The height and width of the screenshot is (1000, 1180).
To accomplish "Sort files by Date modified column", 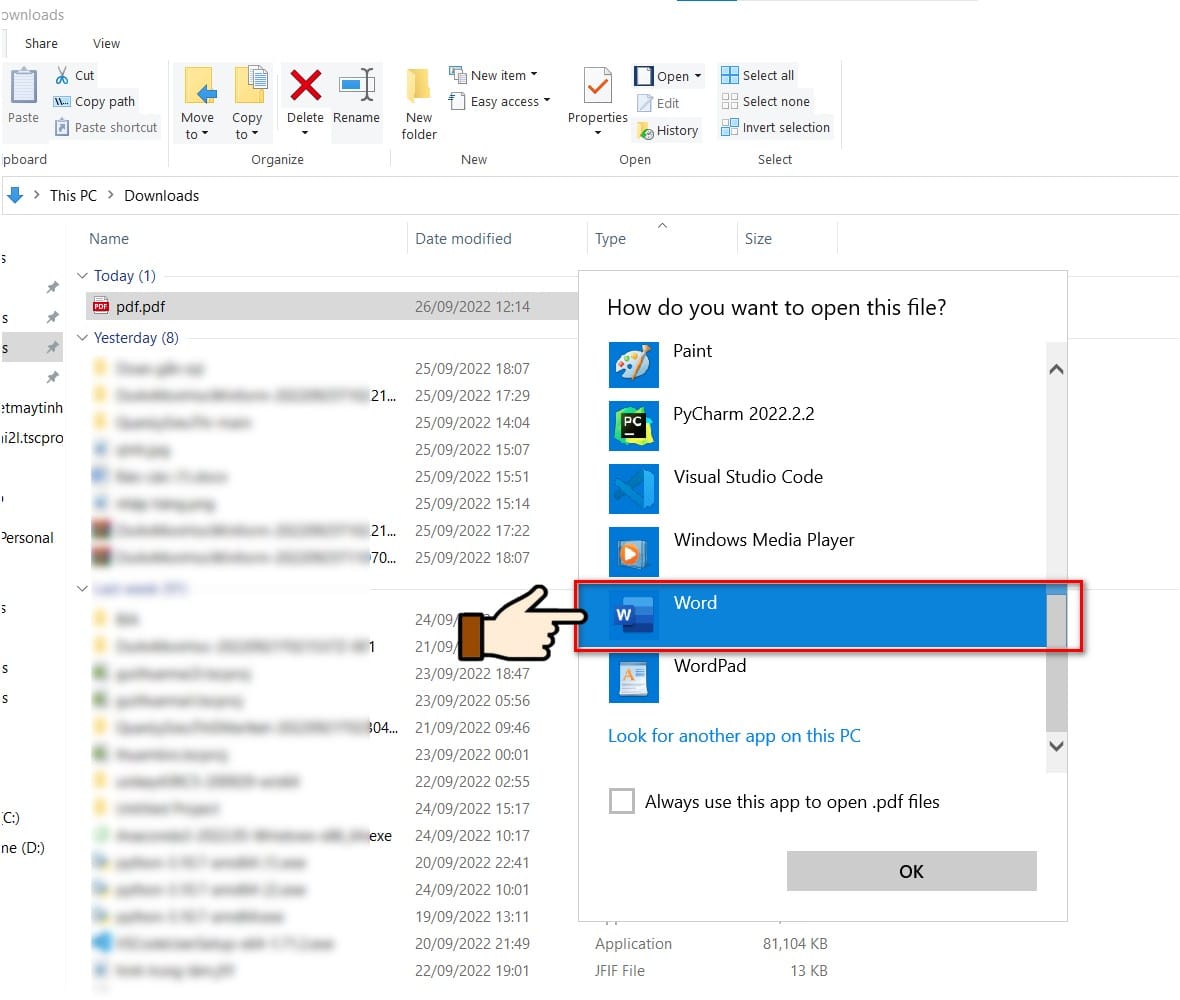I will (464, 239).
